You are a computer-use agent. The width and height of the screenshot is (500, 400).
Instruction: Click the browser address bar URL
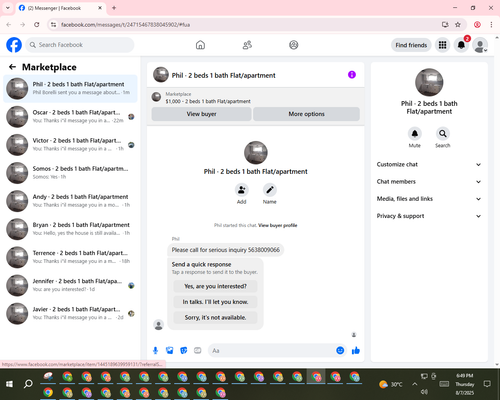tap(125, 25)
